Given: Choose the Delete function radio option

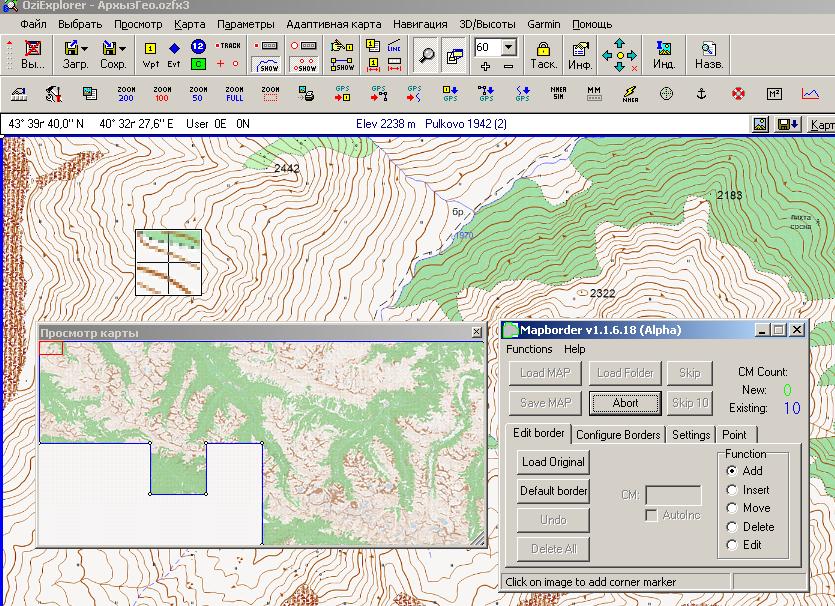Looking at the screenshot, I should click(x=733, y=526).
